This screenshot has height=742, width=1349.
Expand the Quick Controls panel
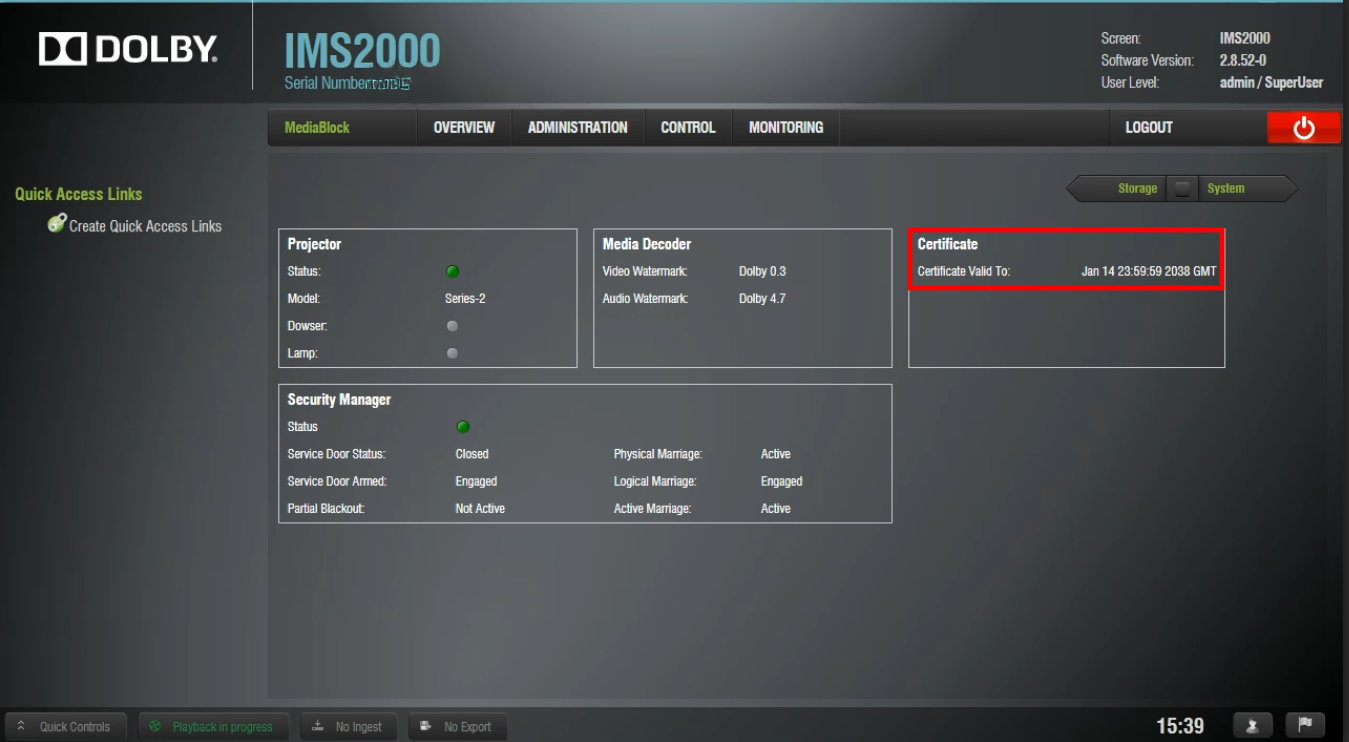[x=65, y=727]
